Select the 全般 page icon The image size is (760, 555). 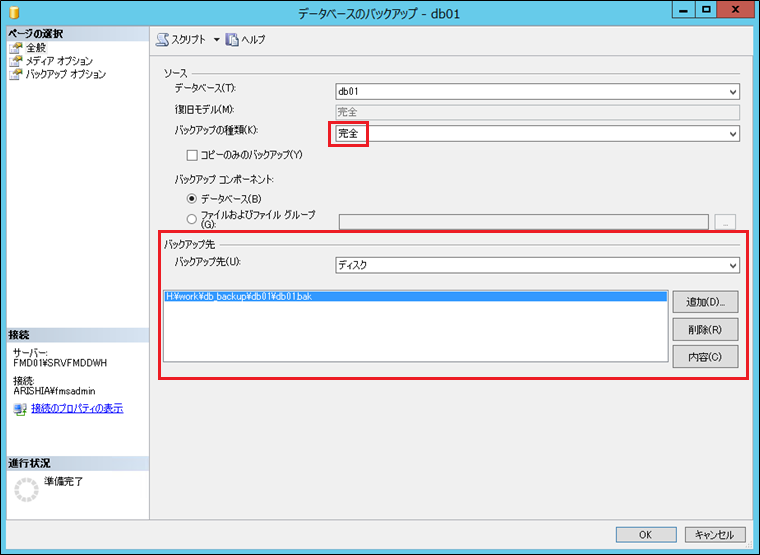click(x=16, y=48)
